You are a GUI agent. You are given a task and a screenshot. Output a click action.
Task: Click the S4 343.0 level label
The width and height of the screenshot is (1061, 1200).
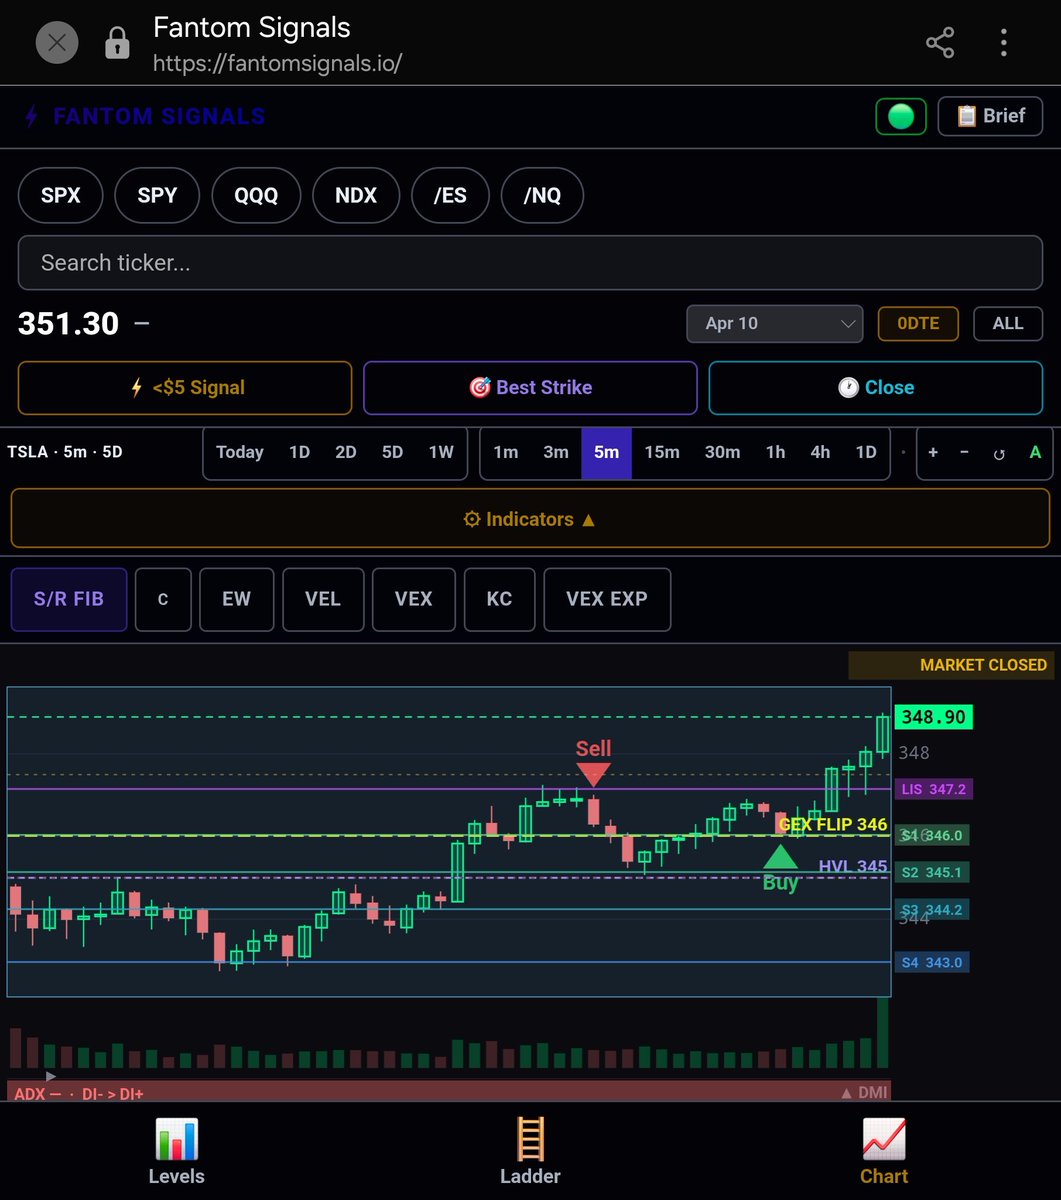point(931,962)
